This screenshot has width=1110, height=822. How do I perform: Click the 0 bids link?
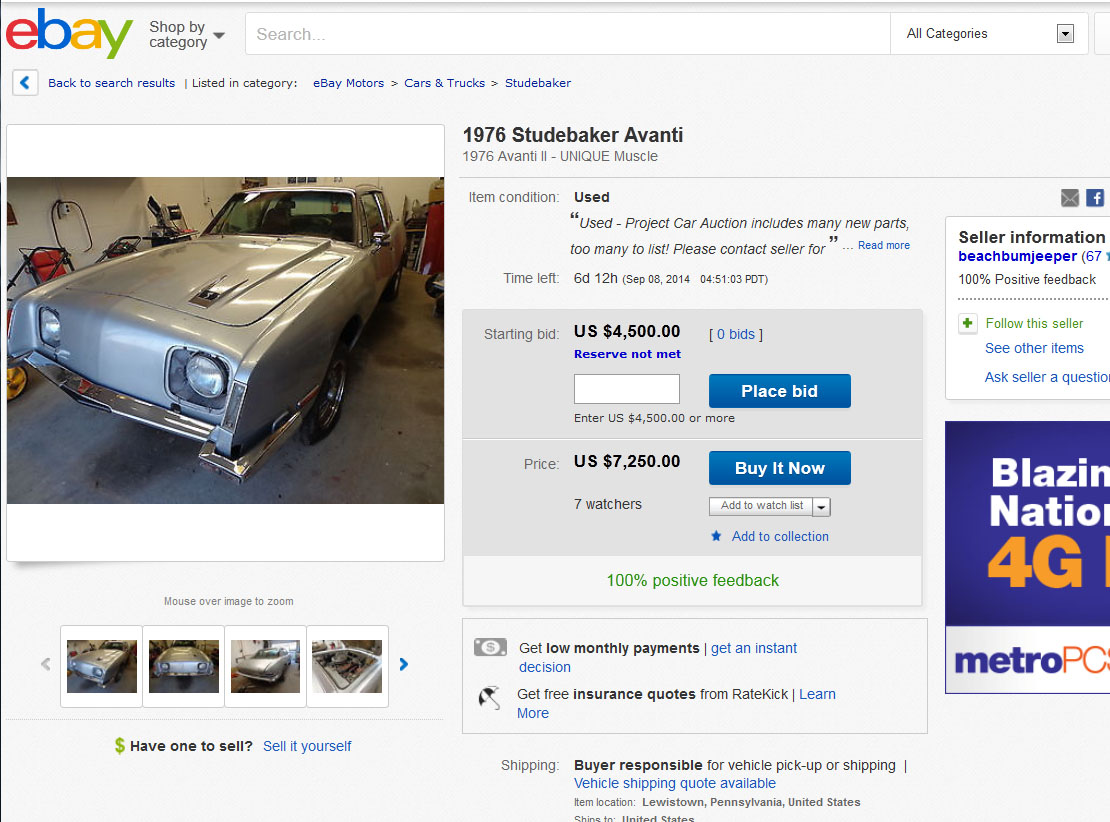coord(736,334)
